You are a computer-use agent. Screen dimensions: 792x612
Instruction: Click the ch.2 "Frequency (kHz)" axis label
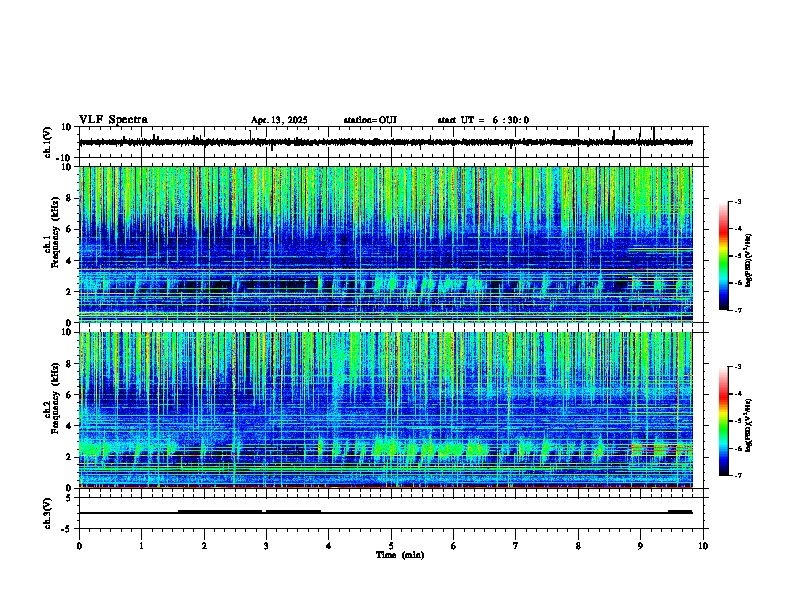click(56, 398)
